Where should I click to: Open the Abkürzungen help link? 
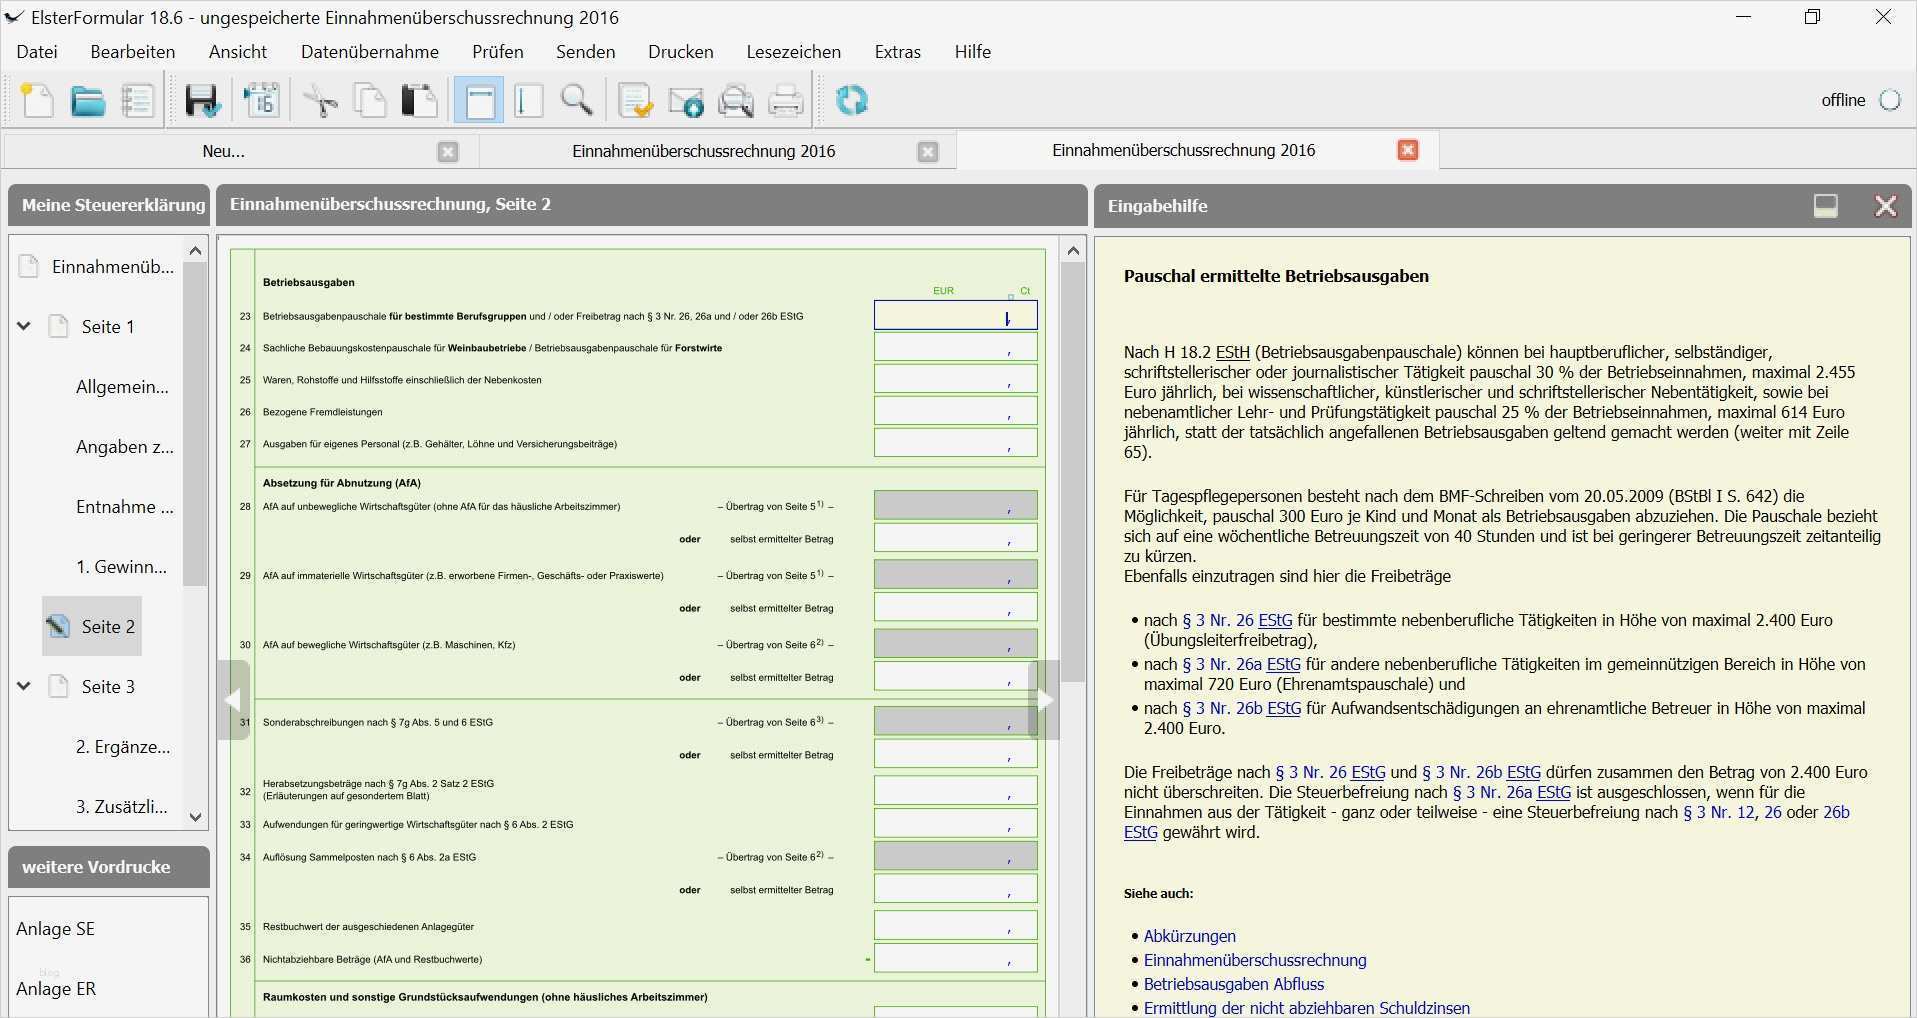(x=1189, y=936)
